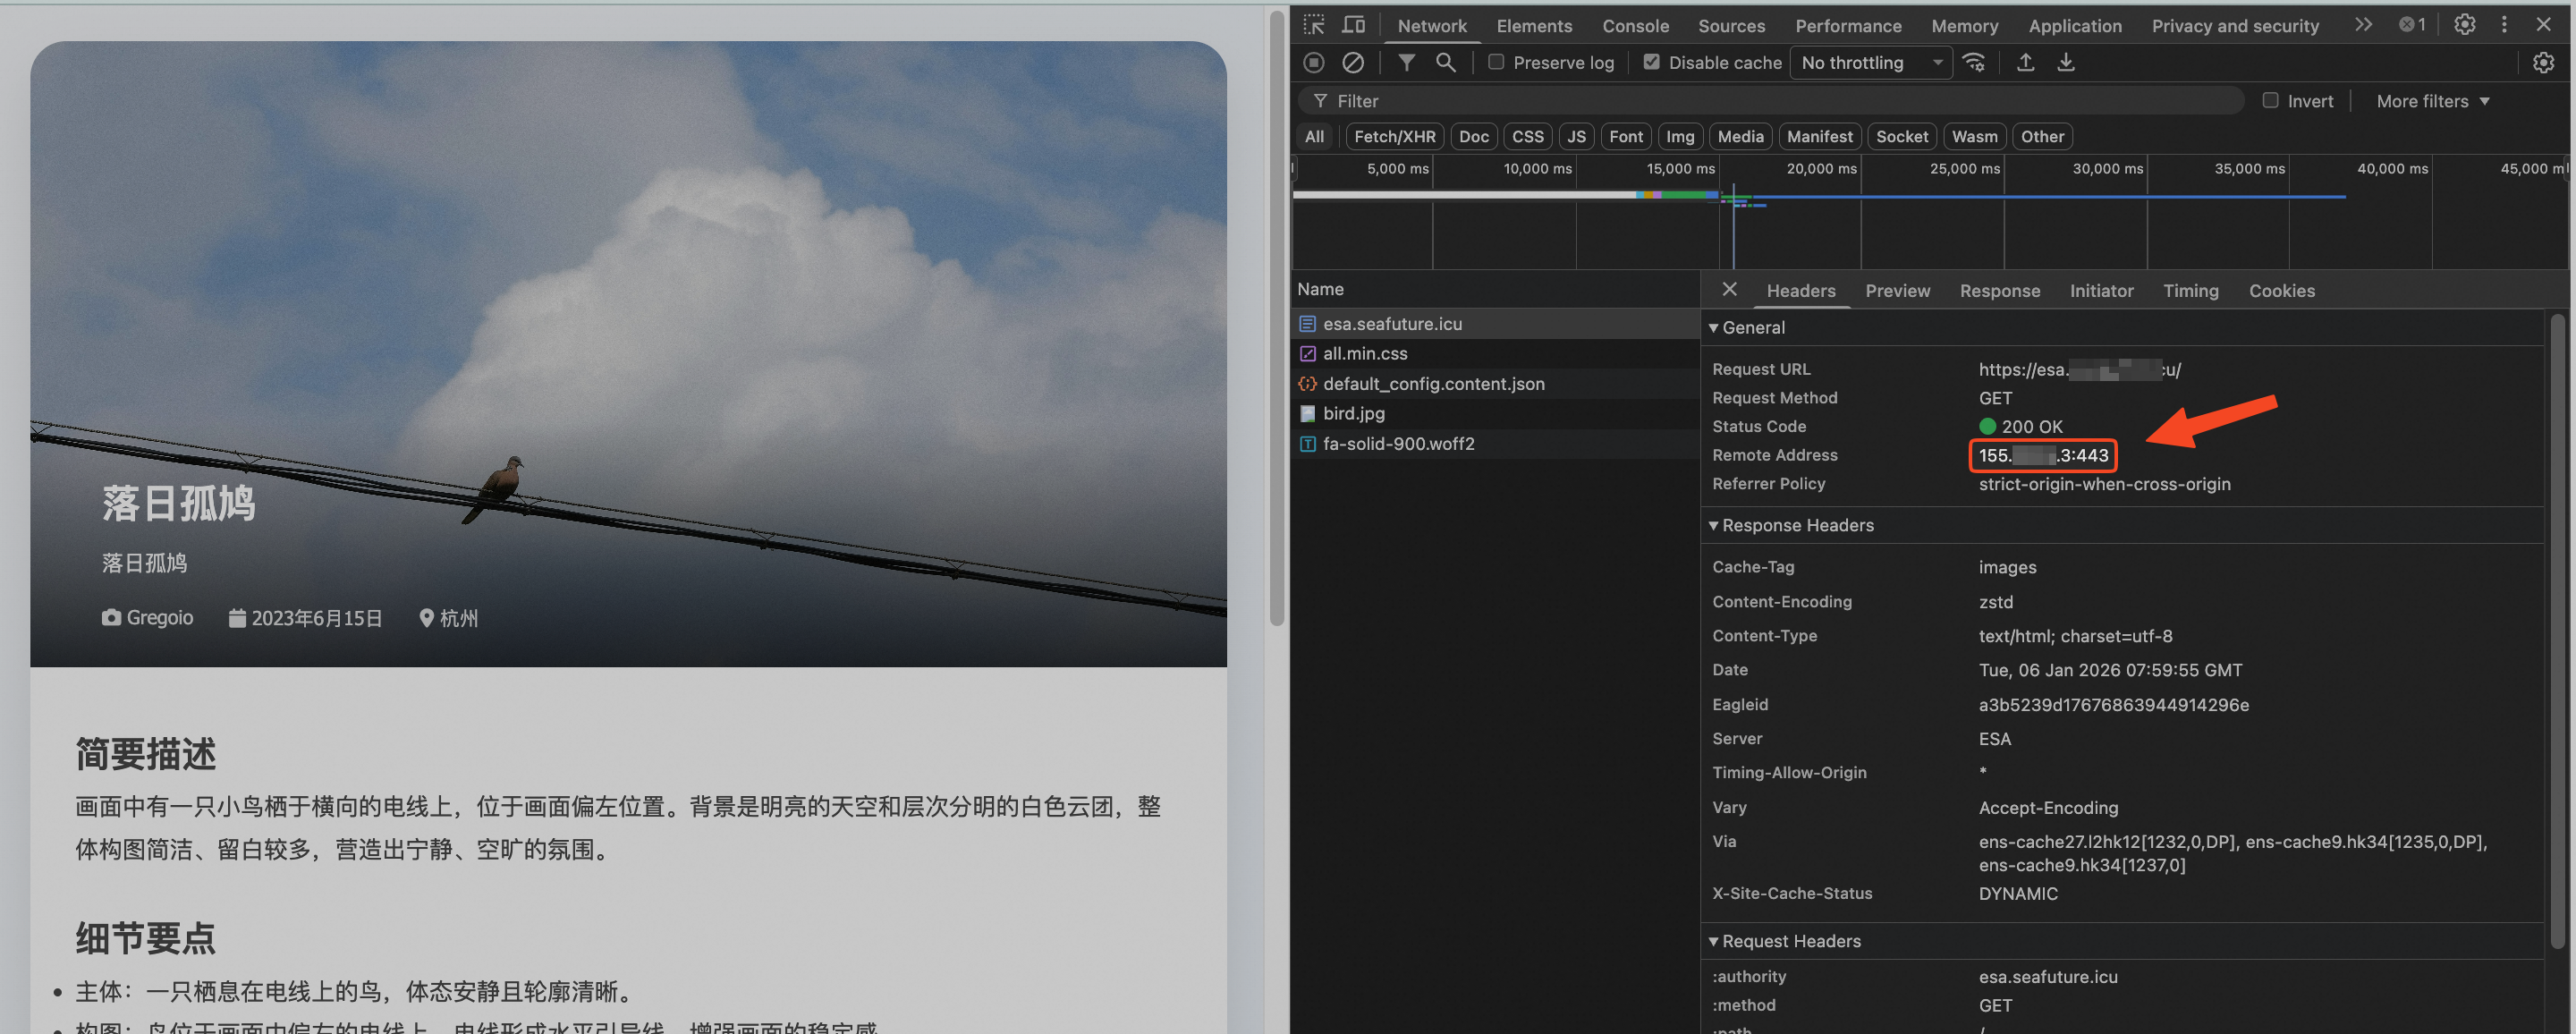Toggle the device toolbar icon
The height and width of the screenshot is (1034, 2576).
coord(1353,25)
